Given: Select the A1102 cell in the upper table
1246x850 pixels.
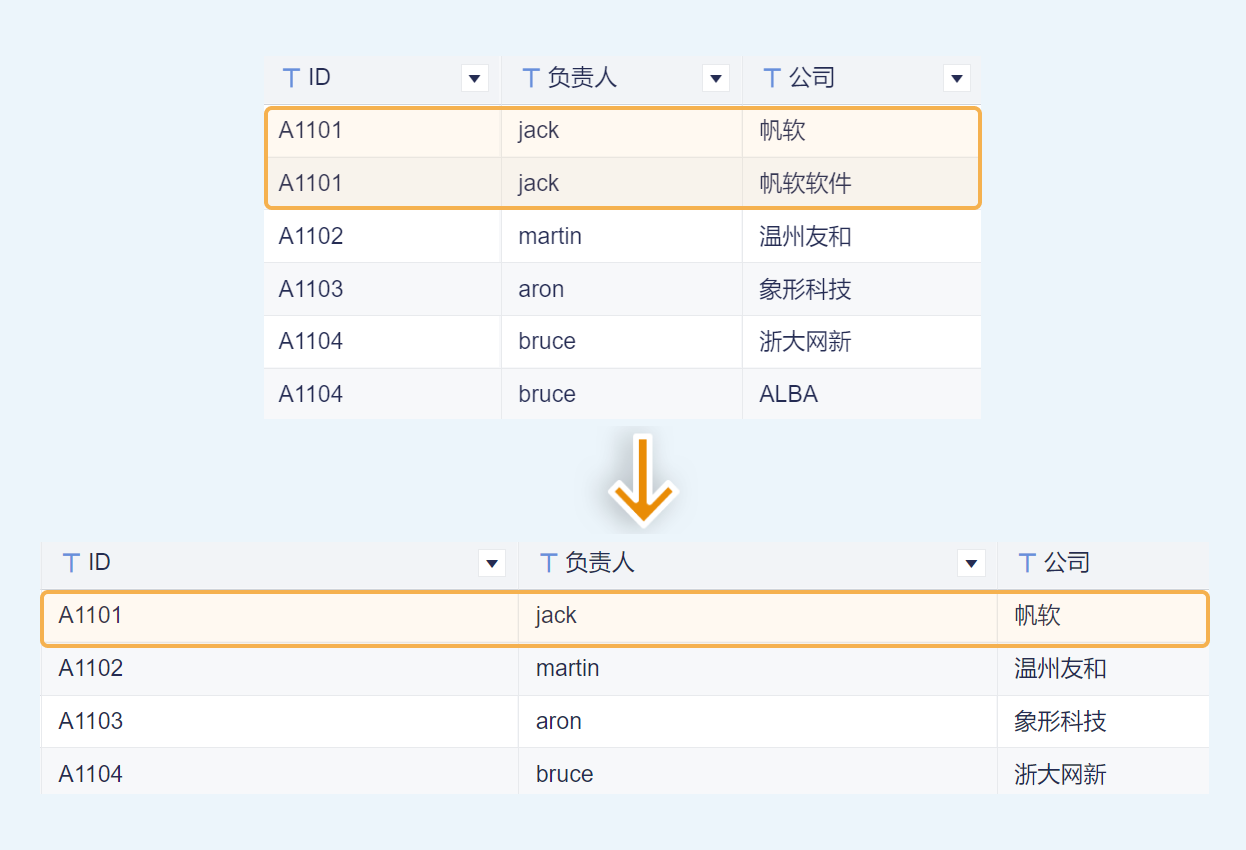Looking at the screenshot, I should [311, 237].
